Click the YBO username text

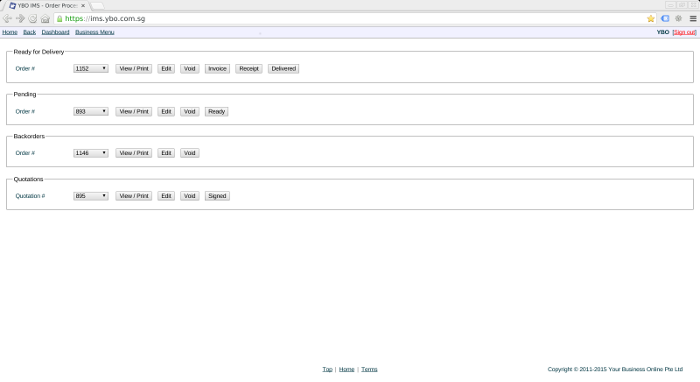(663, 32)
